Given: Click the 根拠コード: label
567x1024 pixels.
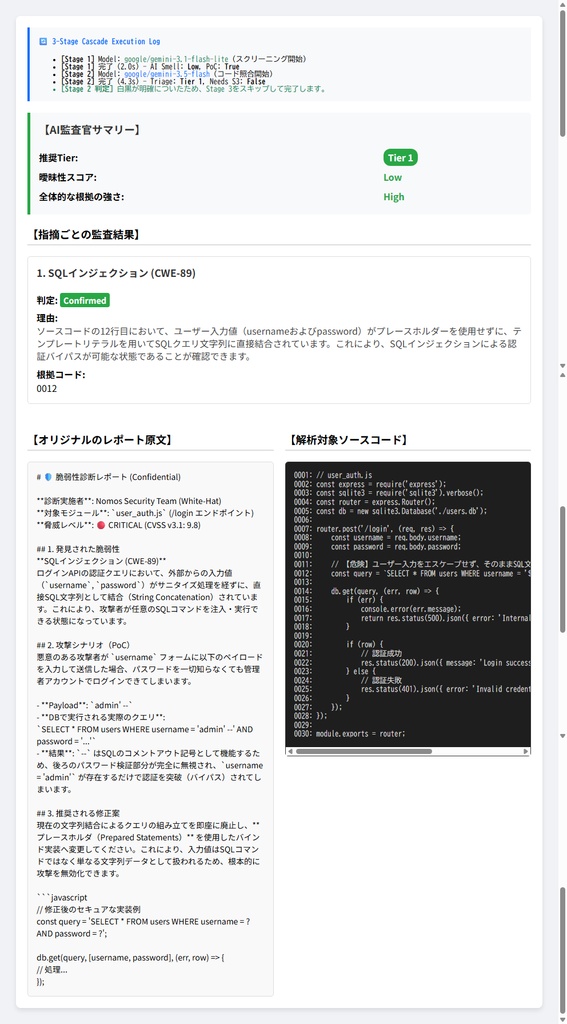Looking at the screenshot, I should point(61,375).
